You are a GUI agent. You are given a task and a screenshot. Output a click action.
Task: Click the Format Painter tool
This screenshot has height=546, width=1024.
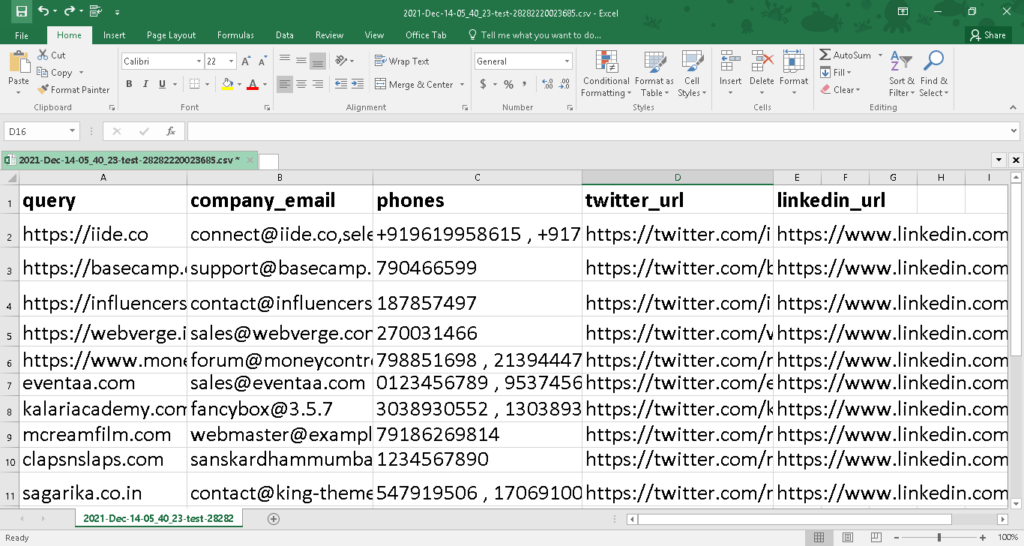pos(73,90)
